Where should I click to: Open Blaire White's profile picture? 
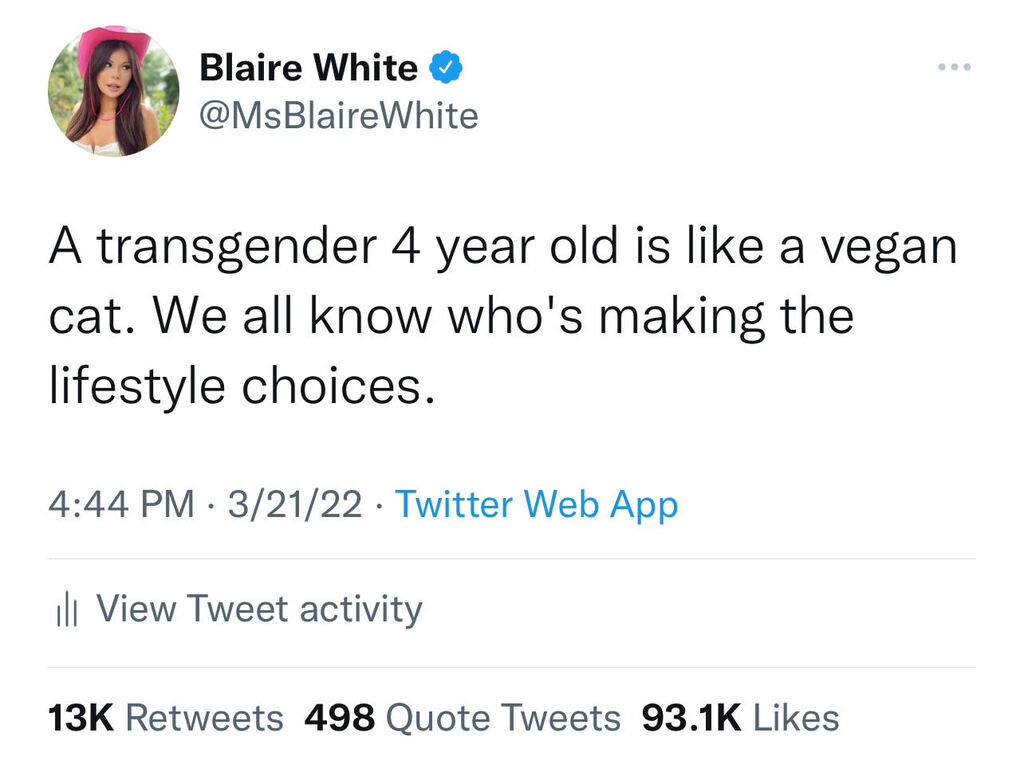coord(113,90)
